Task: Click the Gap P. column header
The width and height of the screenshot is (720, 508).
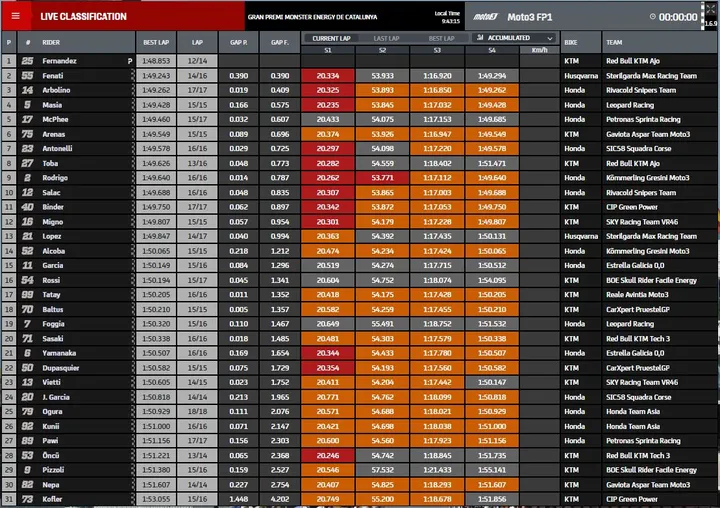Action: [239, 42]
